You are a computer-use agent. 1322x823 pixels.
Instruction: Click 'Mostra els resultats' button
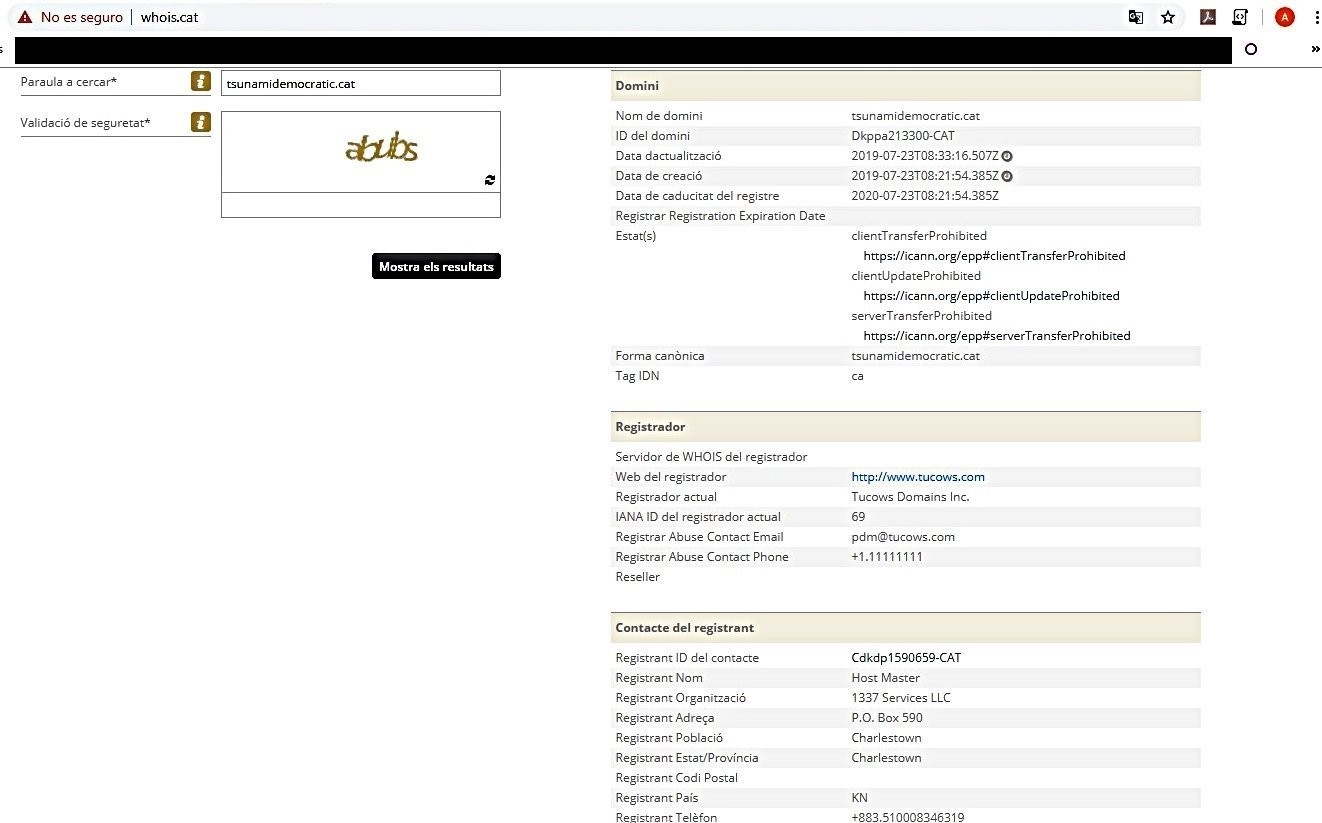coord(436,267)
